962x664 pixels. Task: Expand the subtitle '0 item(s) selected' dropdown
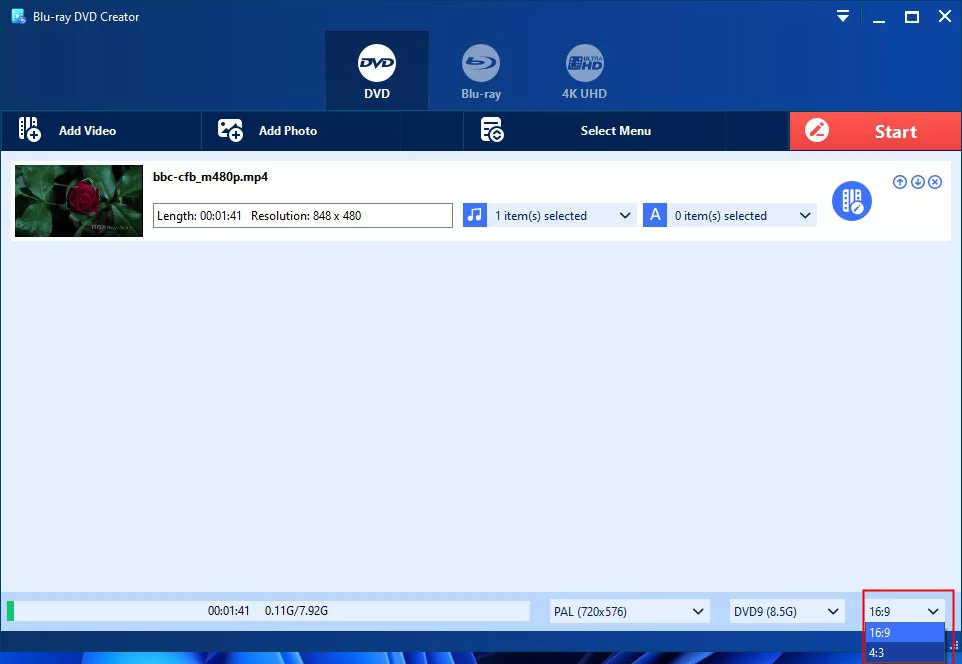coord(741,215)
